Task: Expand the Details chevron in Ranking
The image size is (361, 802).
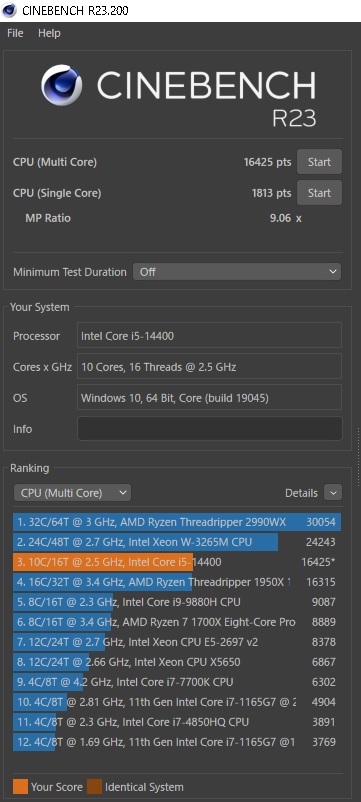Action: (333, 493)
